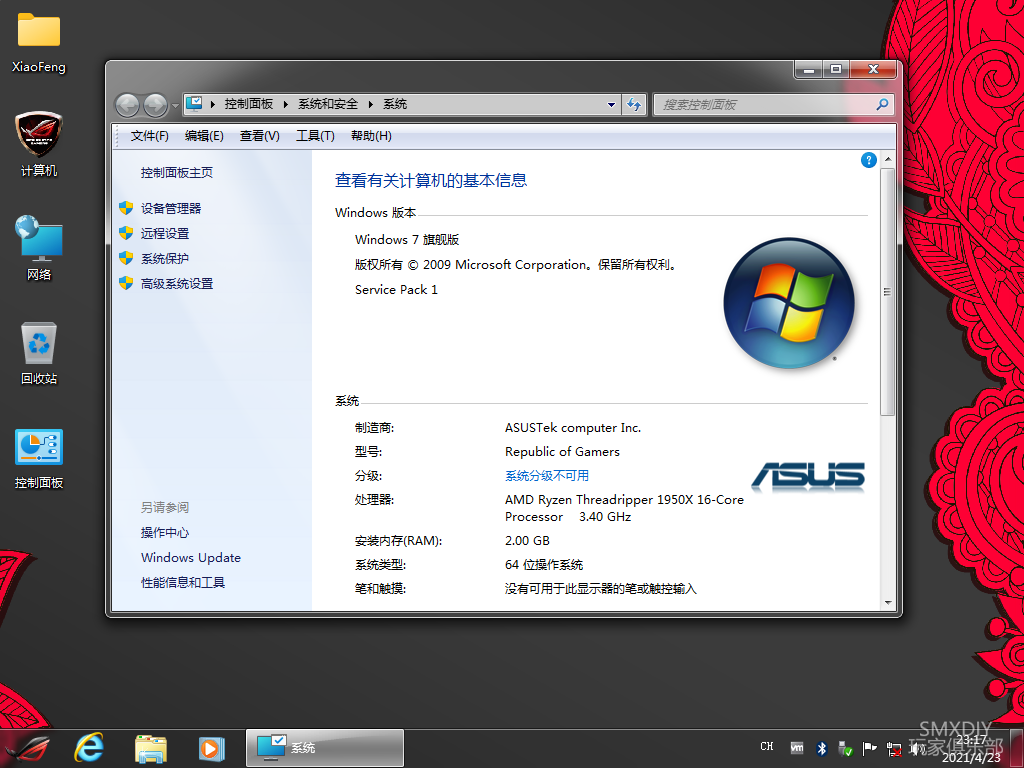Open Windows Update link
1024x768 pixels.
pos(191,558)
